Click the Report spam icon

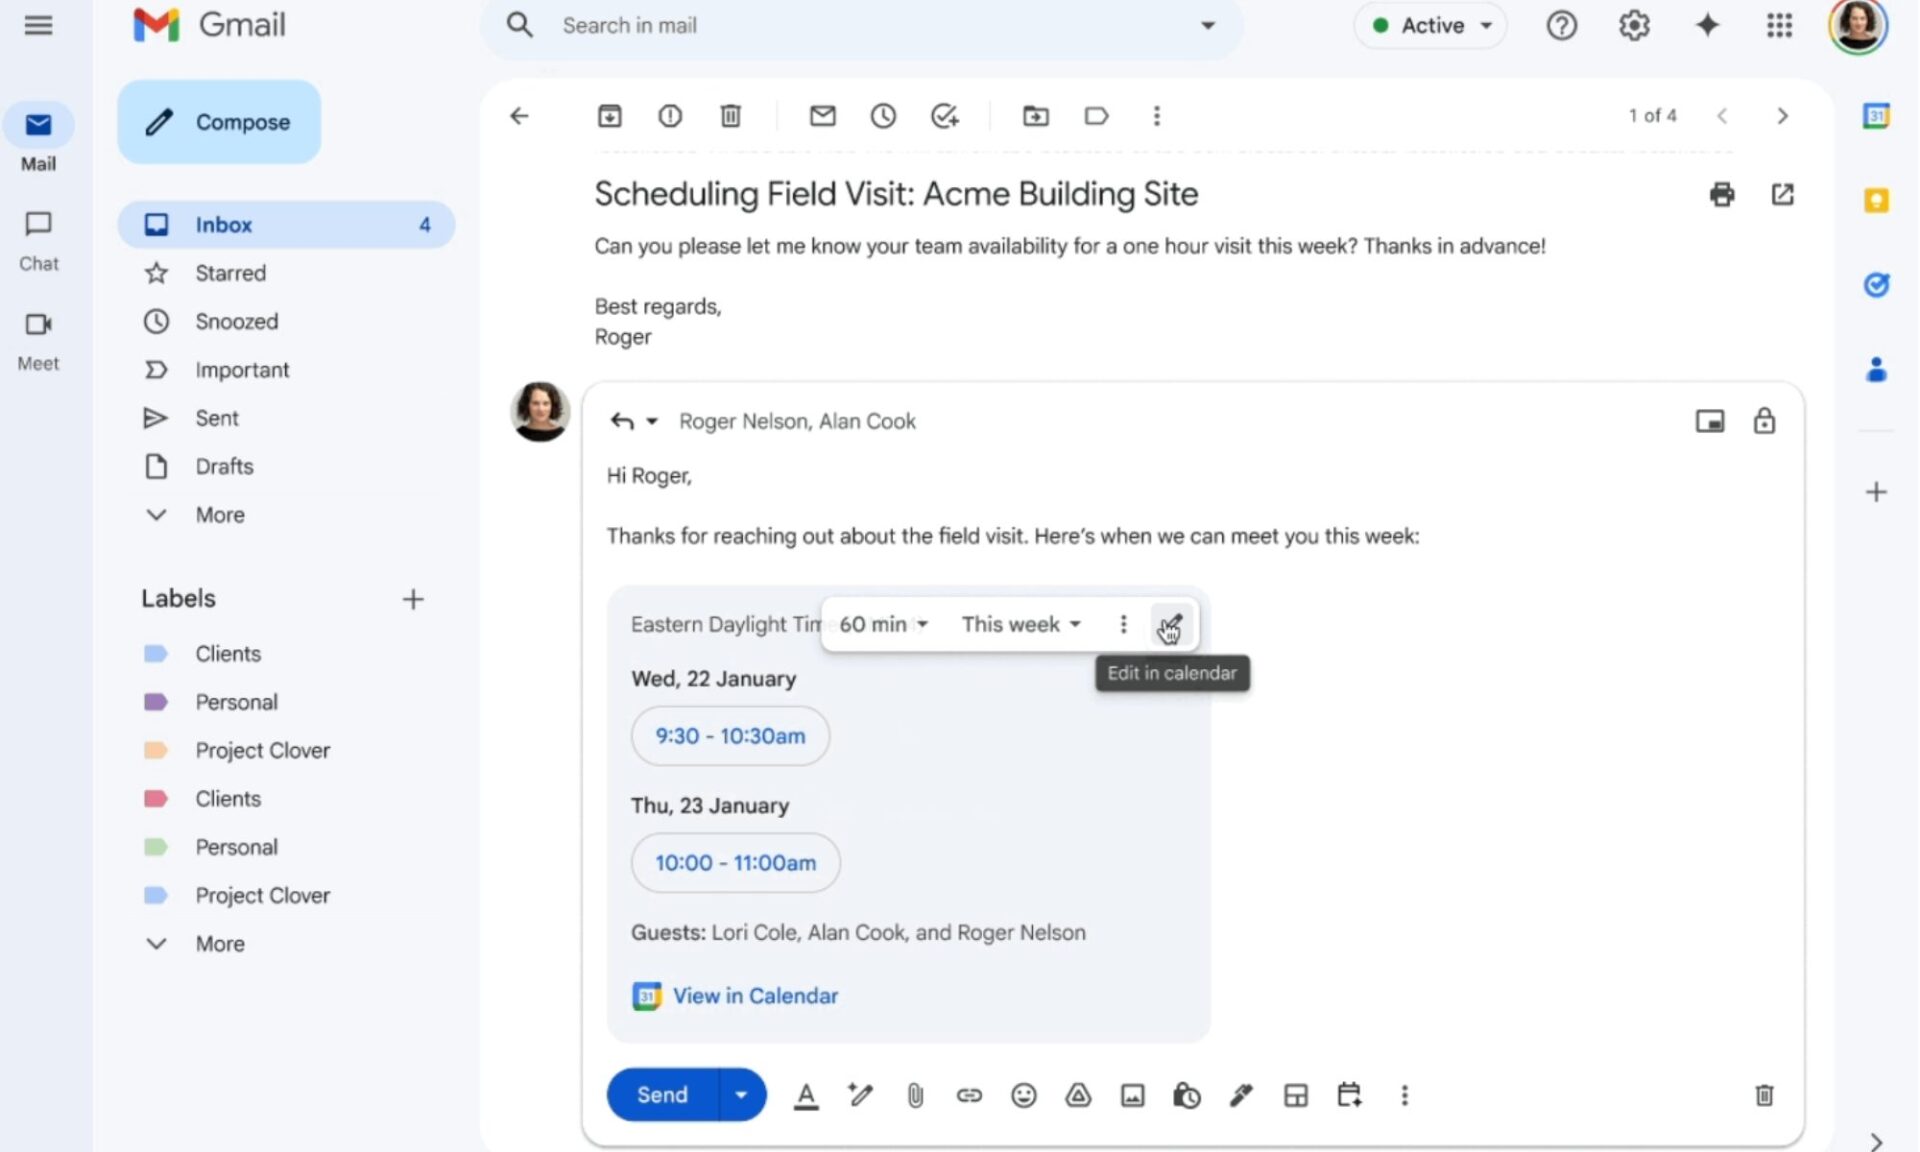pos(670,116)
